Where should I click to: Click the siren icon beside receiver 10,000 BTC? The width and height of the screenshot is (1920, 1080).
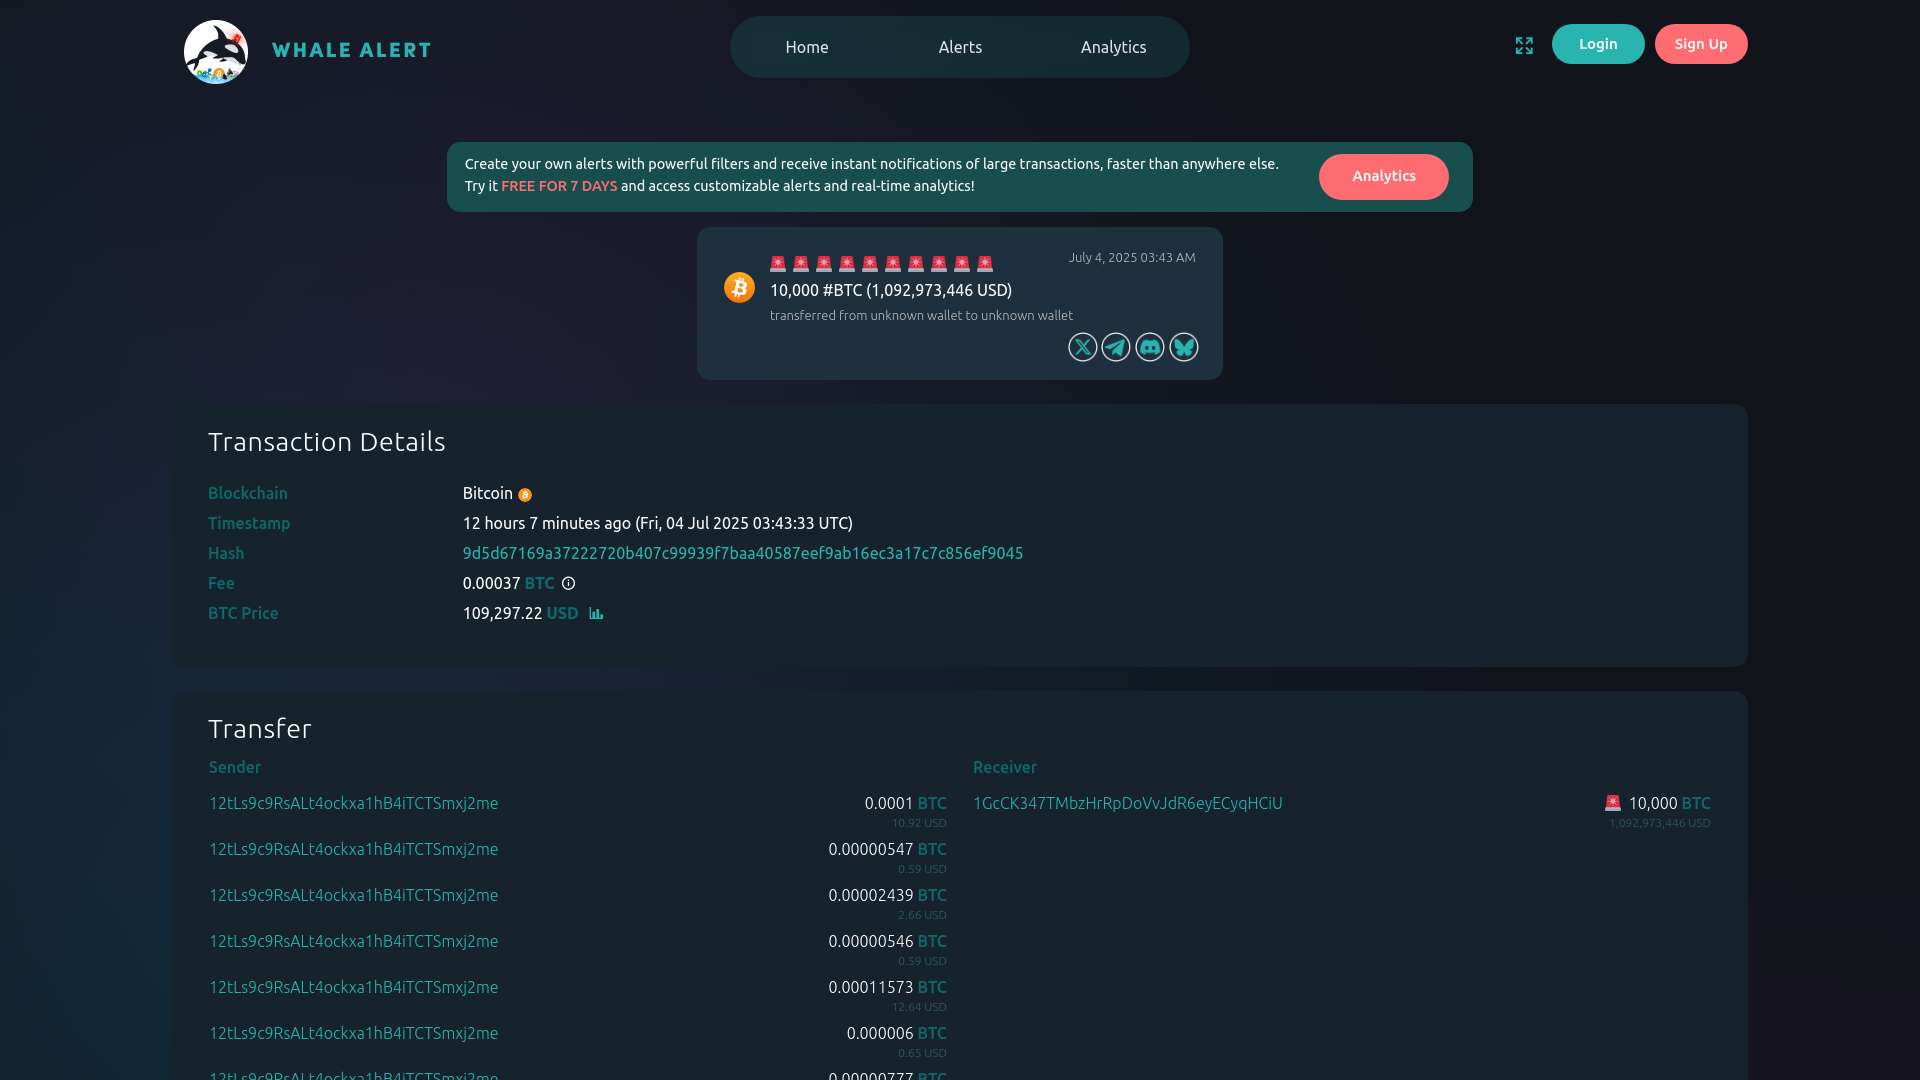1613,803
